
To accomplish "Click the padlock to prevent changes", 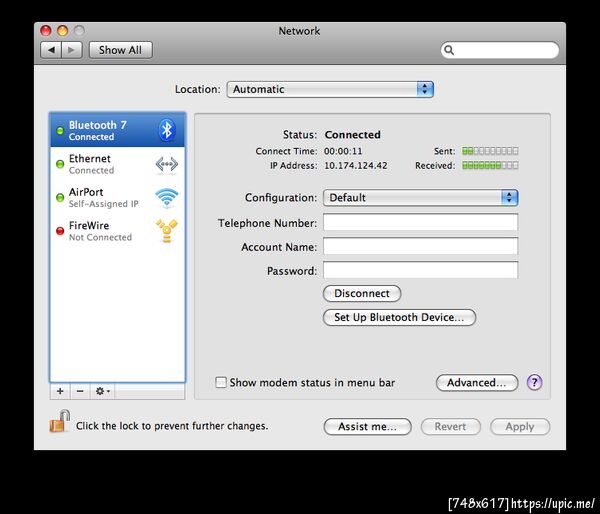I will pos(60,421).
